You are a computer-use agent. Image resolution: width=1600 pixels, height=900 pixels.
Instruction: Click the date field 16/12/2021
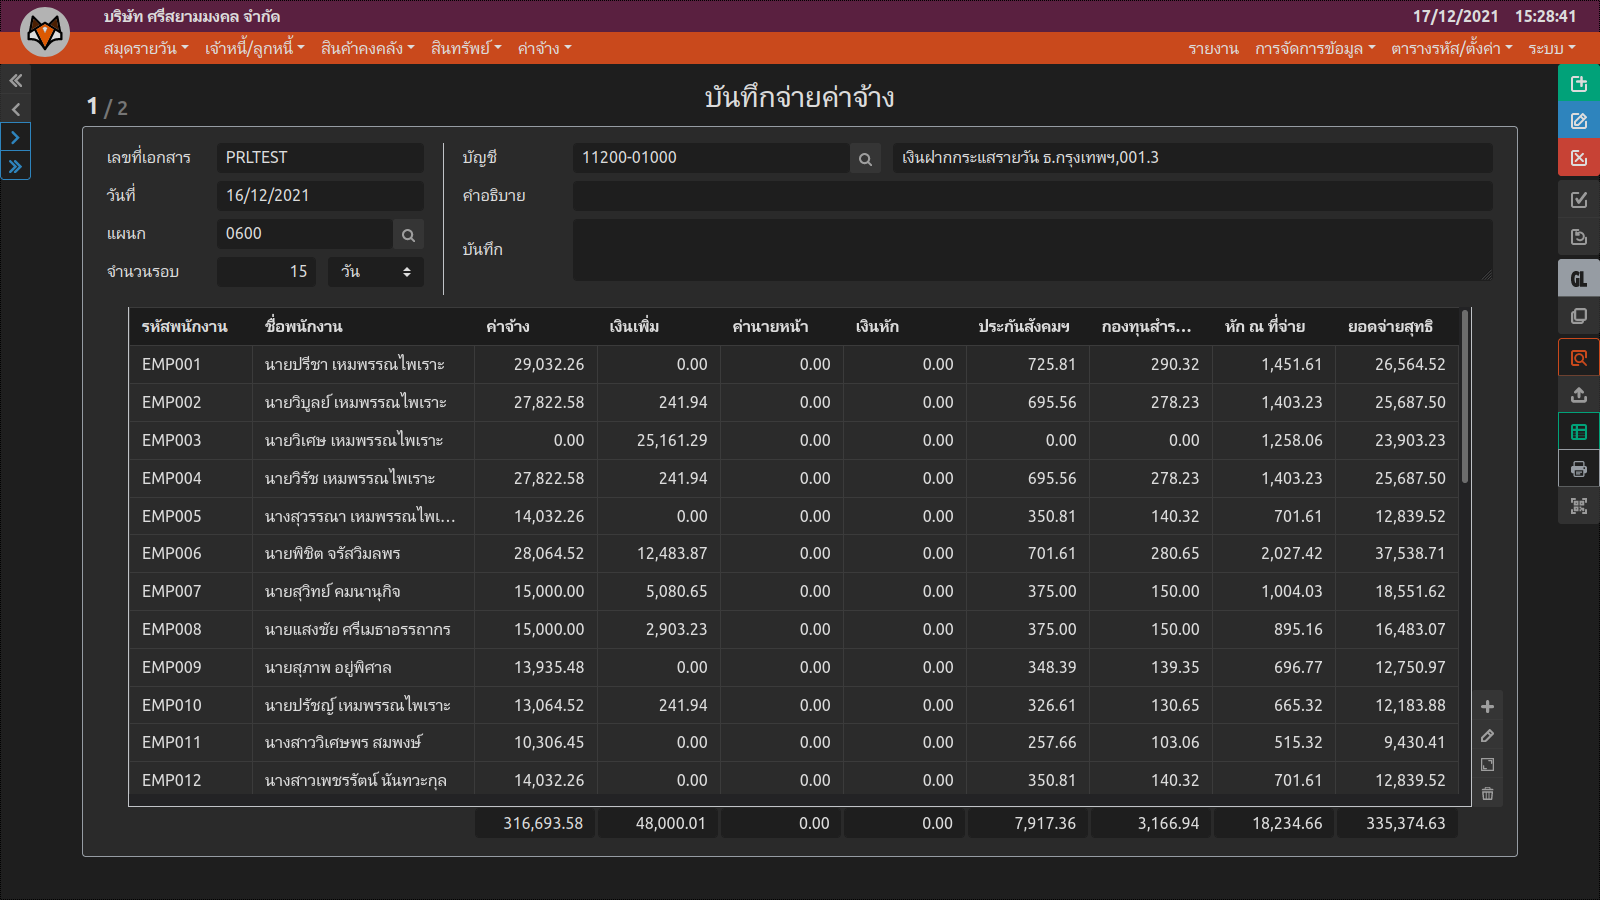pos(320,196)
